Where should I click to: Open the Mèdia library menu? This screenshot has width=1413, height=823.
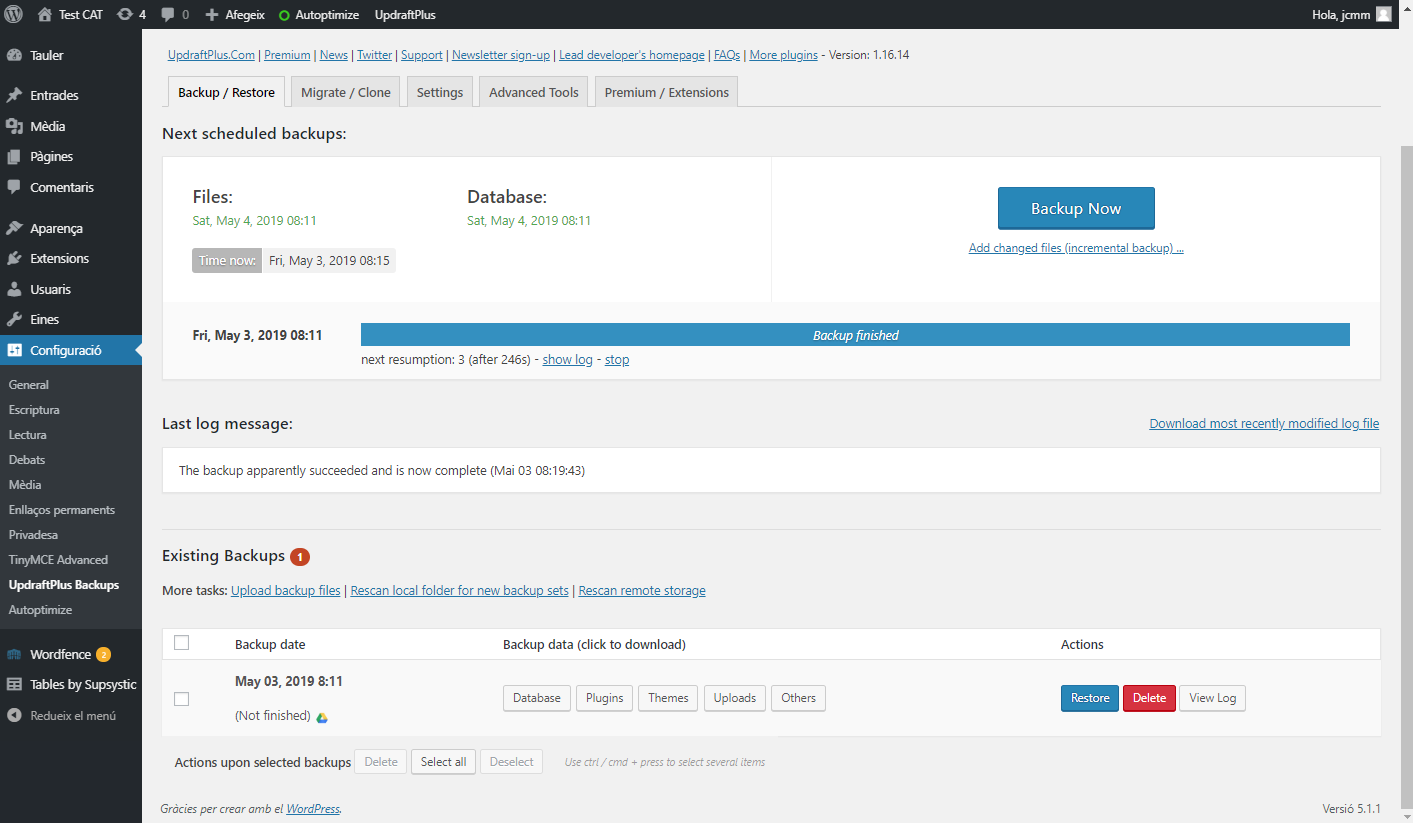[x=71, y=126]
